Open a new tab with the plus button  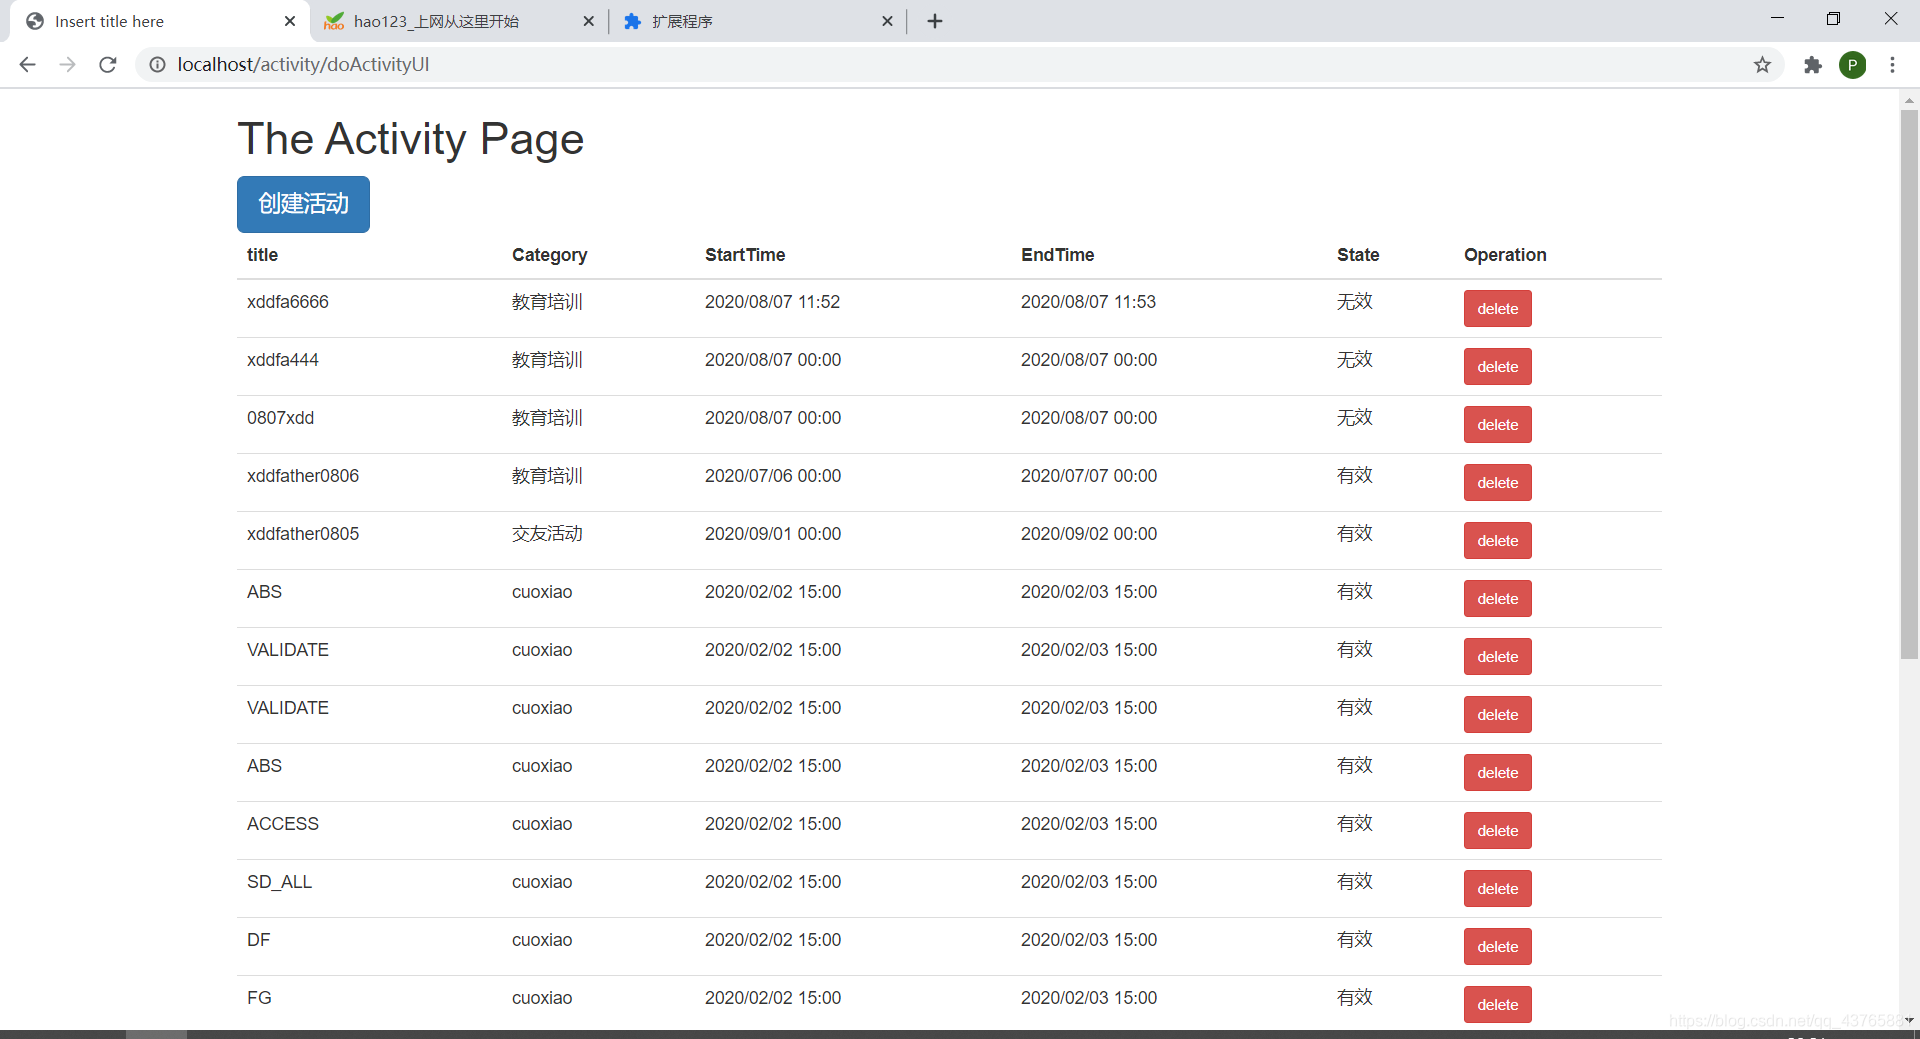point(935,21)
